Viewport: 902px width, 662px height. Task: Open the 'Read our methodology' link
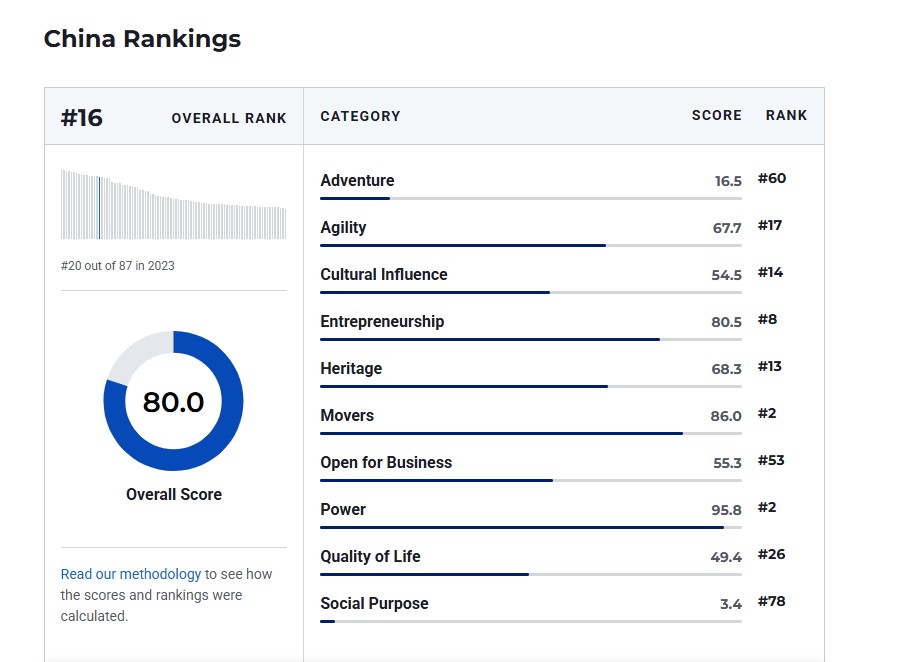pyautogui.click(x=131, y=574)
